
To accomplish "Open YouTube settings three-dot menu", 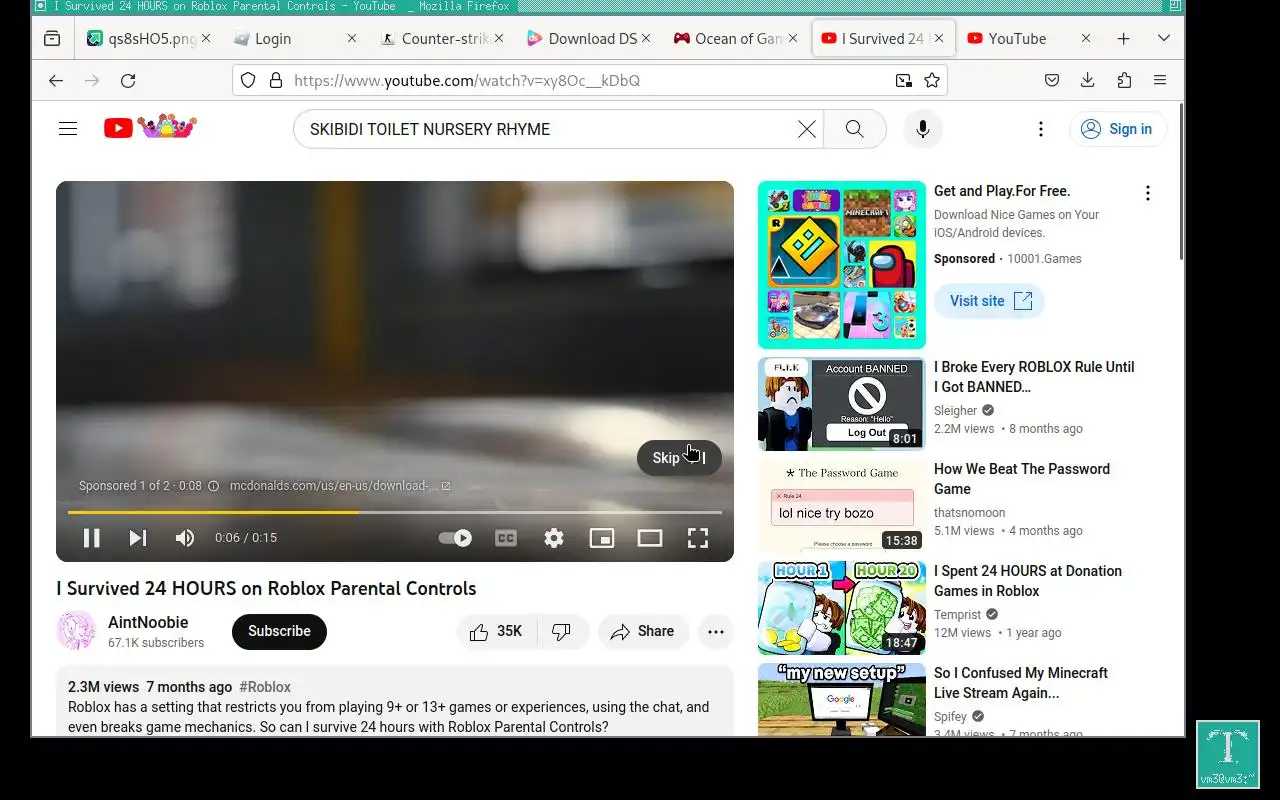I will (x=1040, y=129).
